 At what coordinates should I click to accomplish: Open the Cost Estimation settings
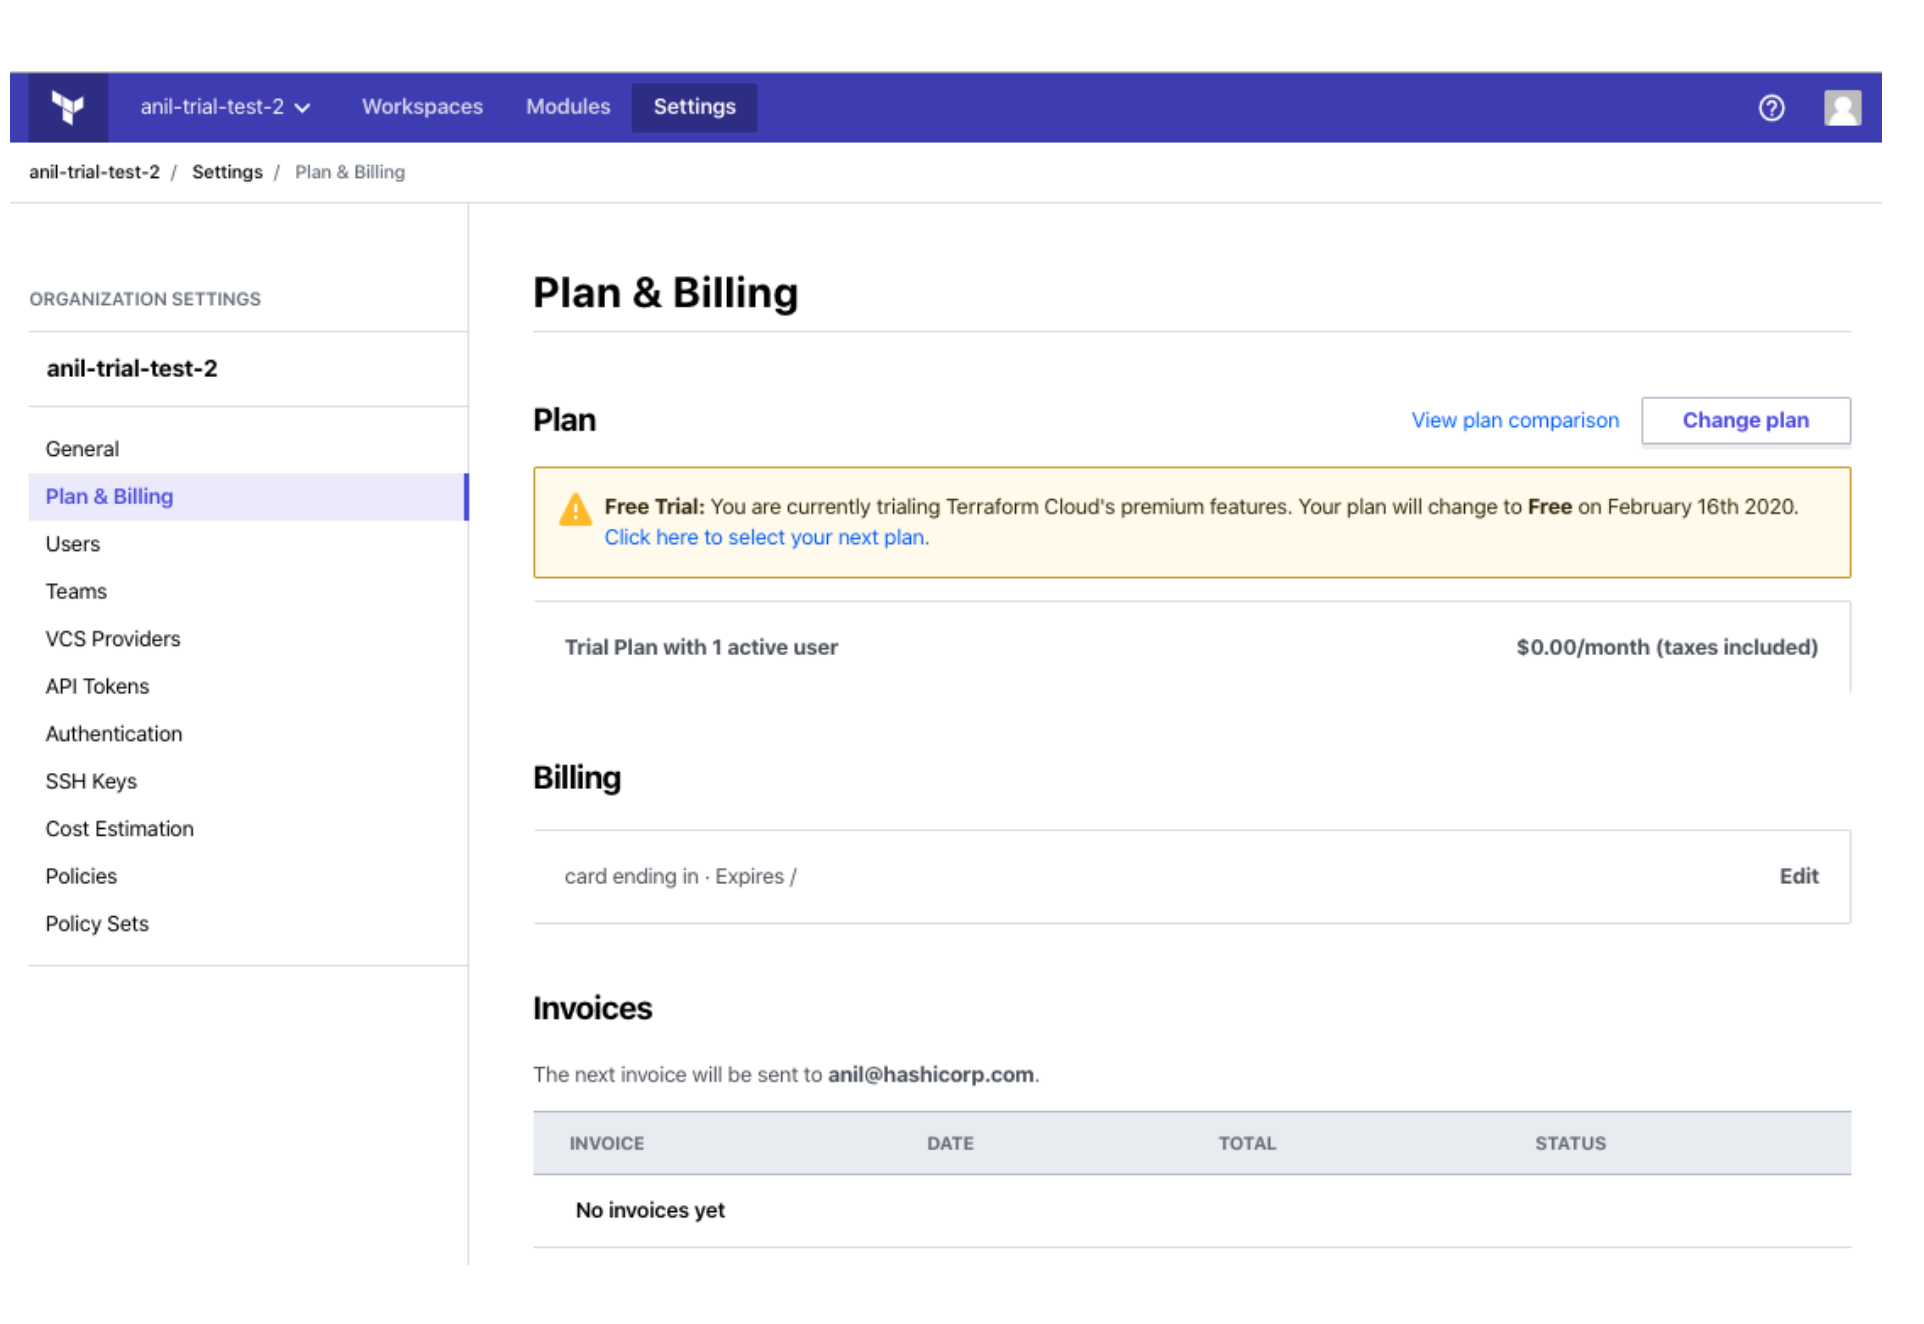(119, 829)
